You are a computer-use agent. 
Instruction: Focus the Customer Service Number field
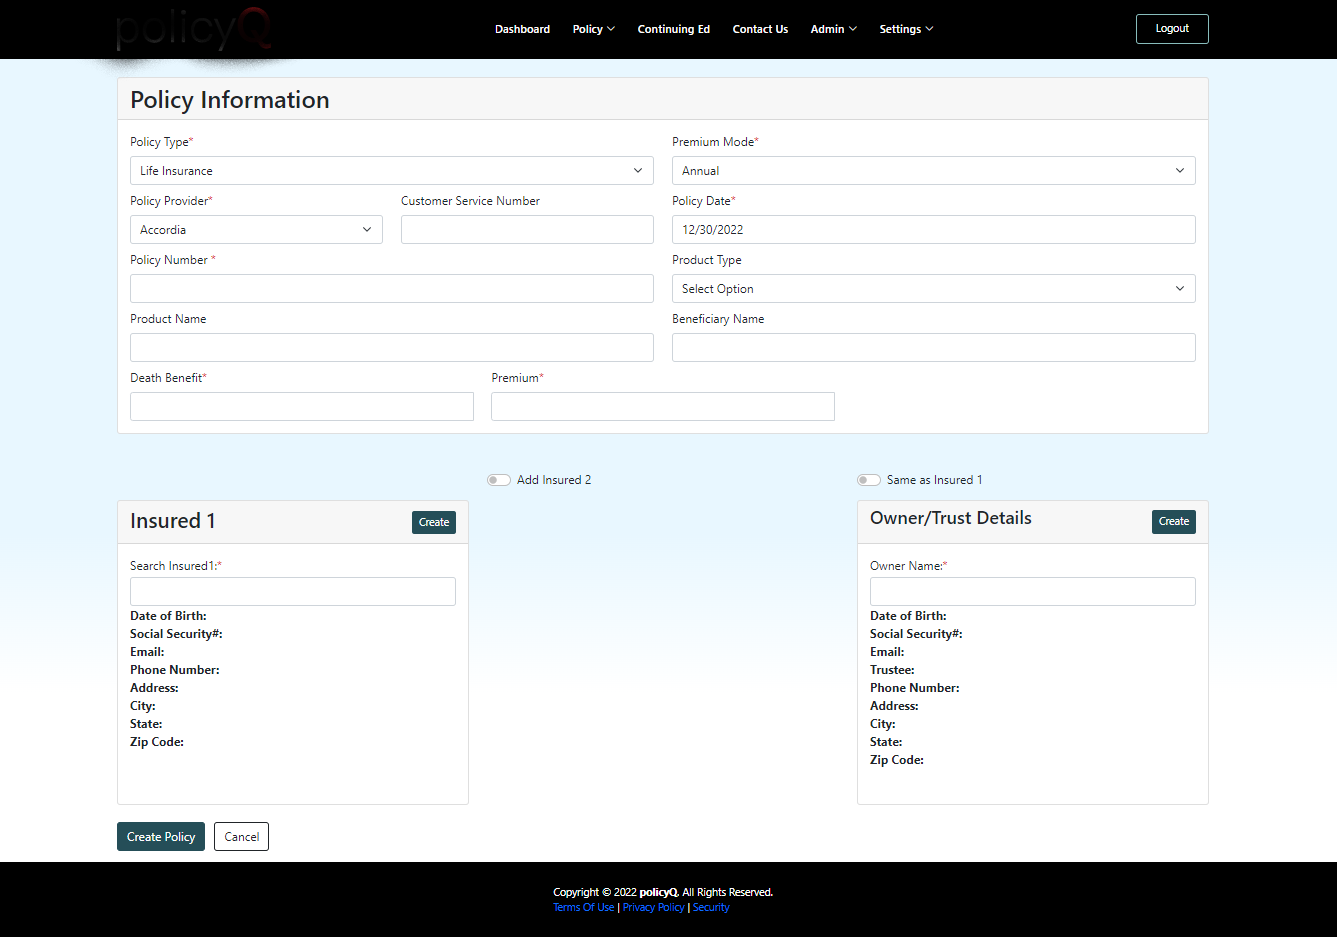click(x=527, y=230)
